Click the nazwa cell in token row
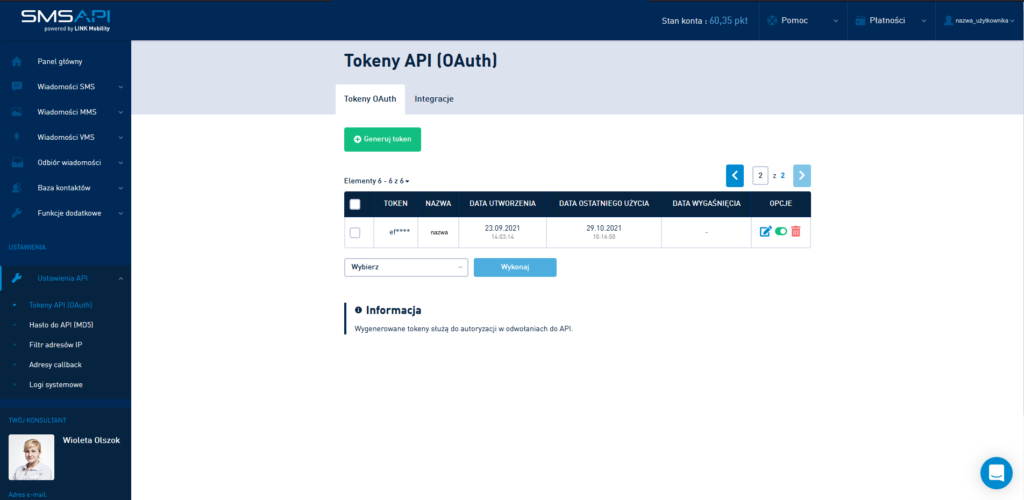 tap(438, 232)
